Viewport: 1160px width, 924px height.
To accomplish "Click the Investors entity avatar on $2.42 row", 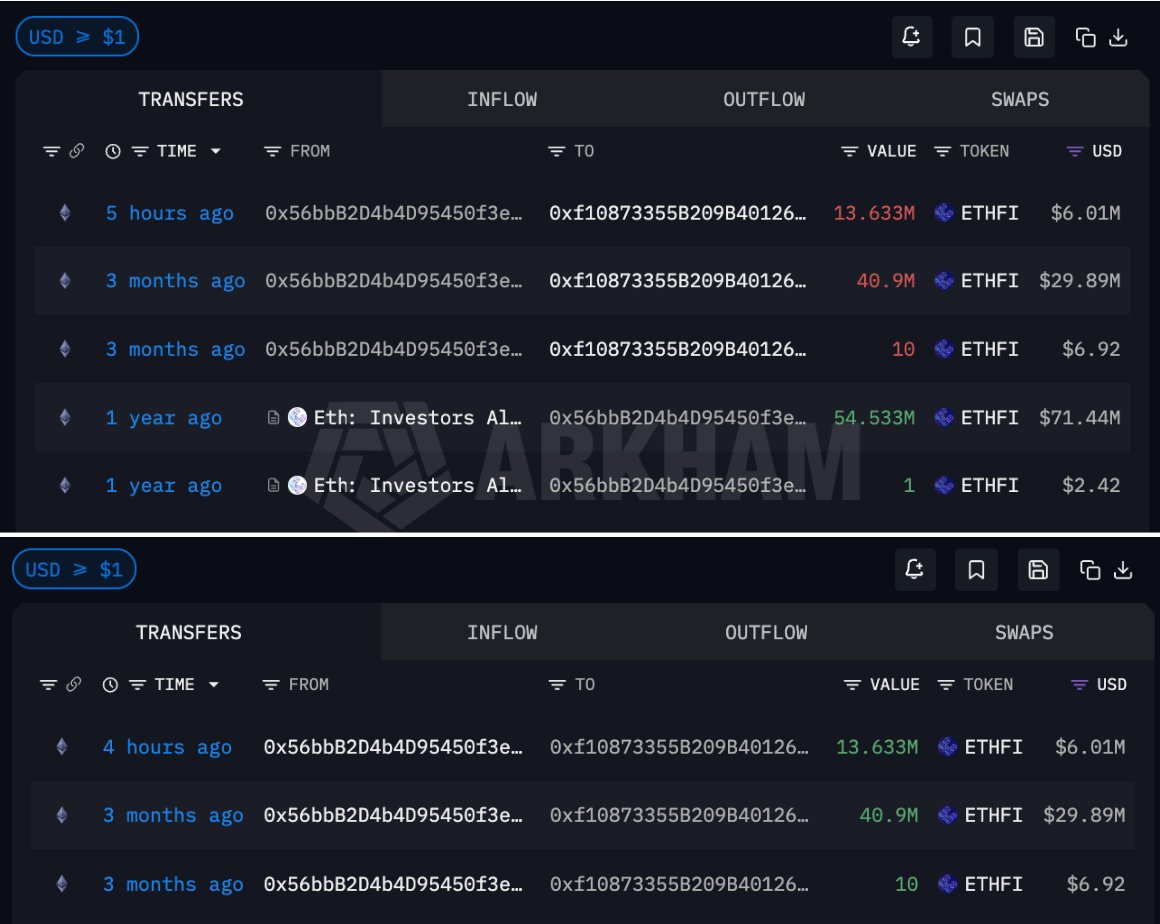I will click(x=297, y=485).
